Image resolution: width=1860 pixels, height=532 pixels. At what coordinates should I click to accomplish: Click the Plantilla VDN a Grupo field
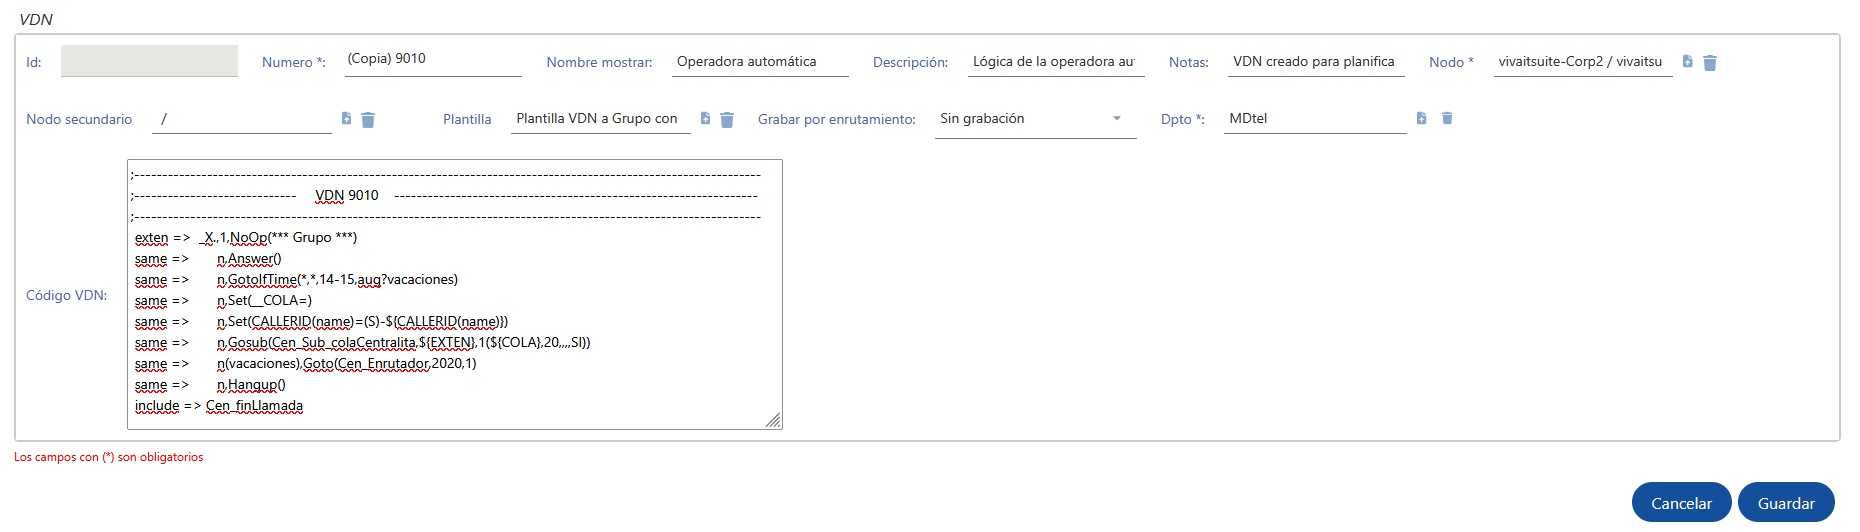(600, 119)
